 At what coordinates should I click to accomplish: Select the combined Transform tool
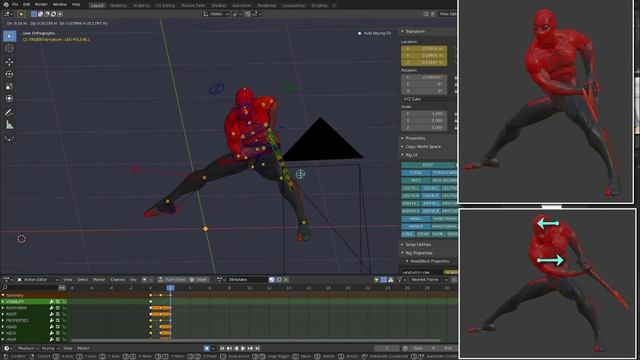coord(9,99)
